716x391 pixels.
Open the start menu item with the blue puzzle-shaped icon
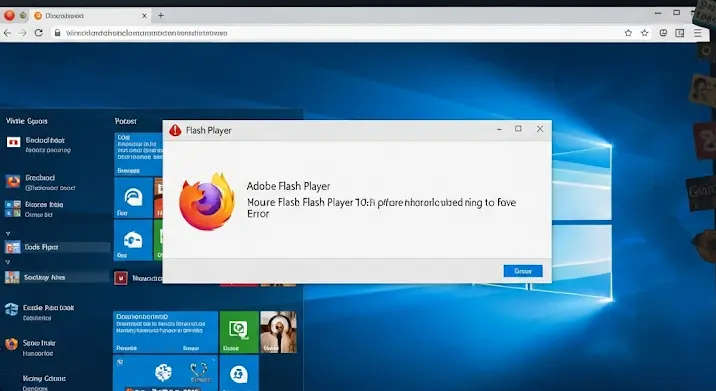click(x=11, y=309)
